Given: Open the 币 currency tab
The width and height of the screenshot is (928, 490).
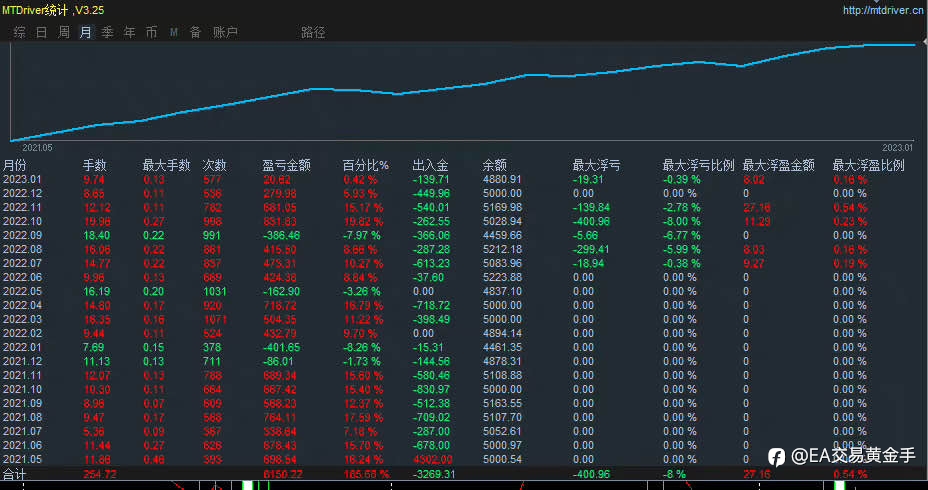Looking at the screenshot, I should click(x=152, y=33).
